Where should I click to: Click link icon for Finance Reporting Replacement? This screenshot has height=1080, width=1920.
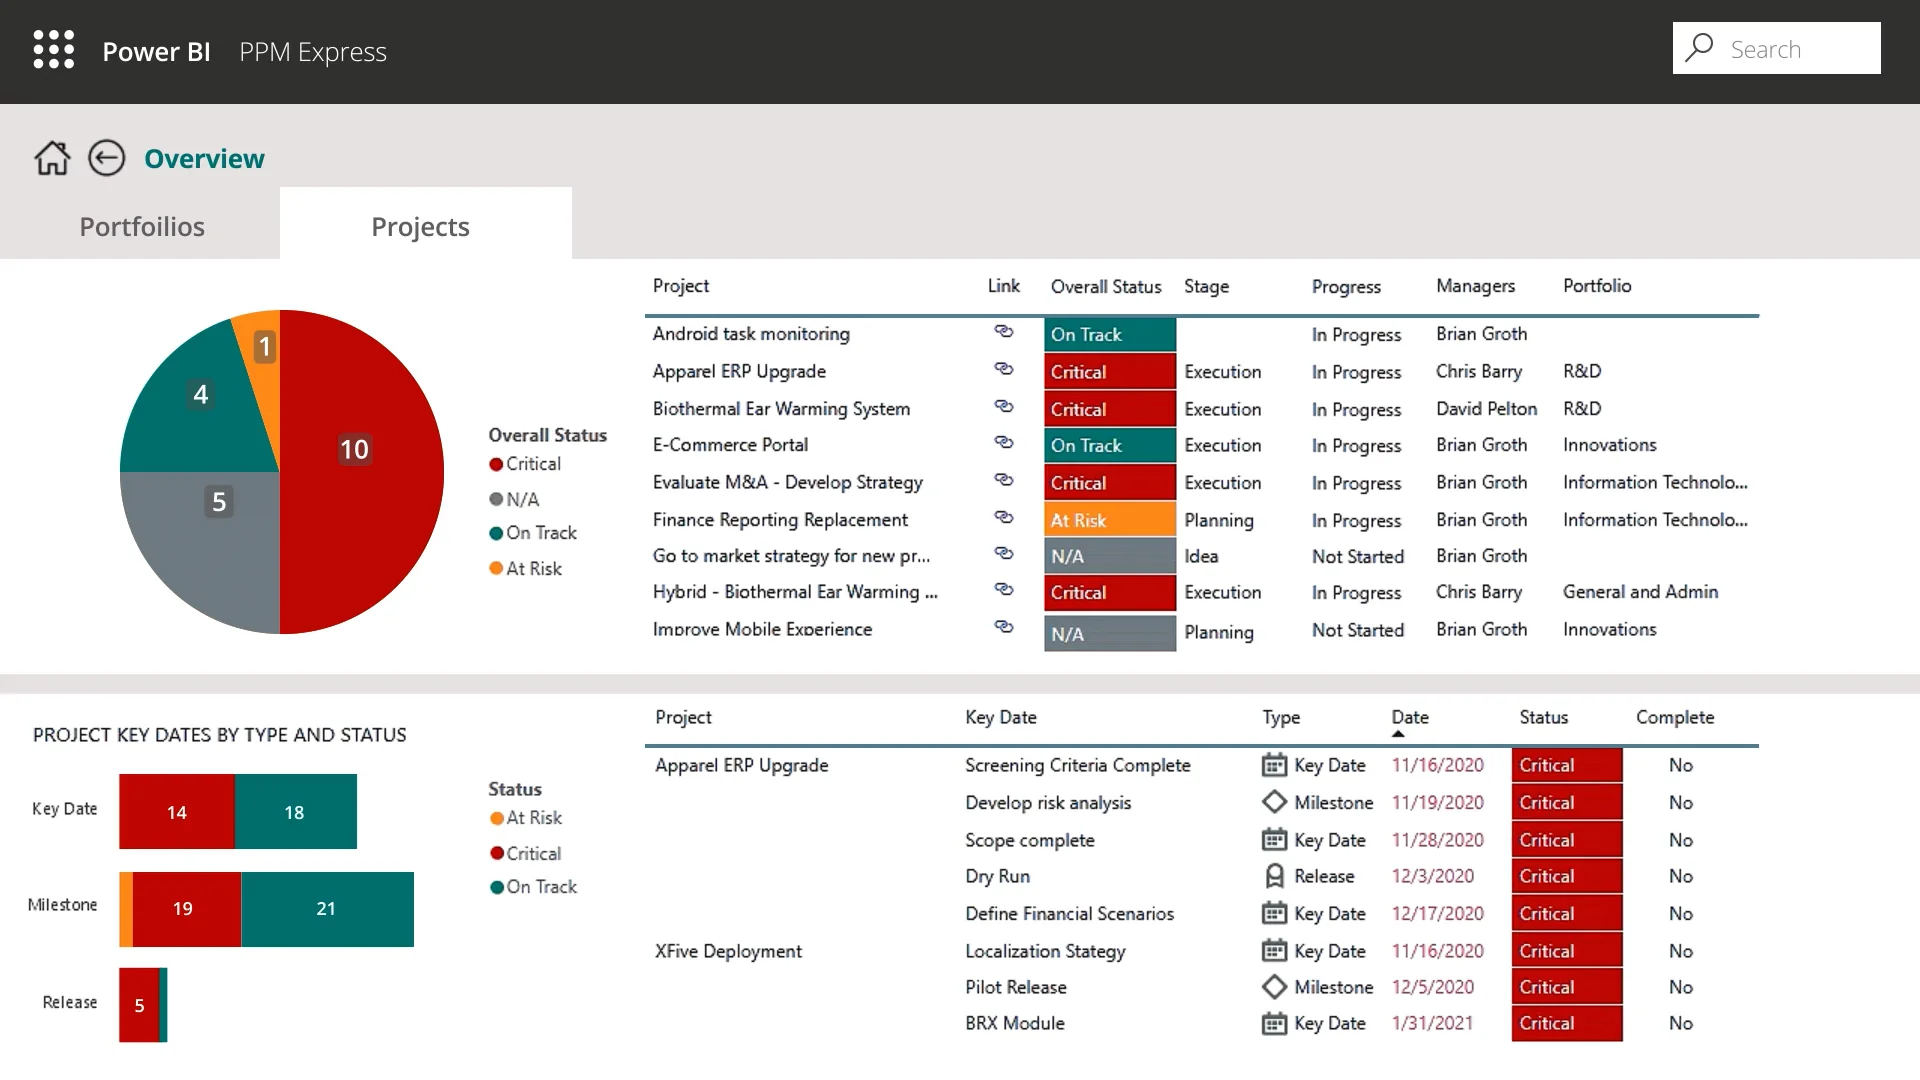pyautogui.click(x=1003, y=518)
